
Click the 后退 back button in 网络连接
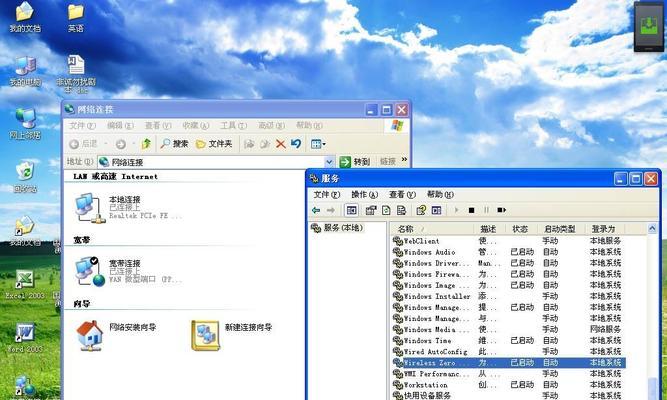tap(83, 144)
